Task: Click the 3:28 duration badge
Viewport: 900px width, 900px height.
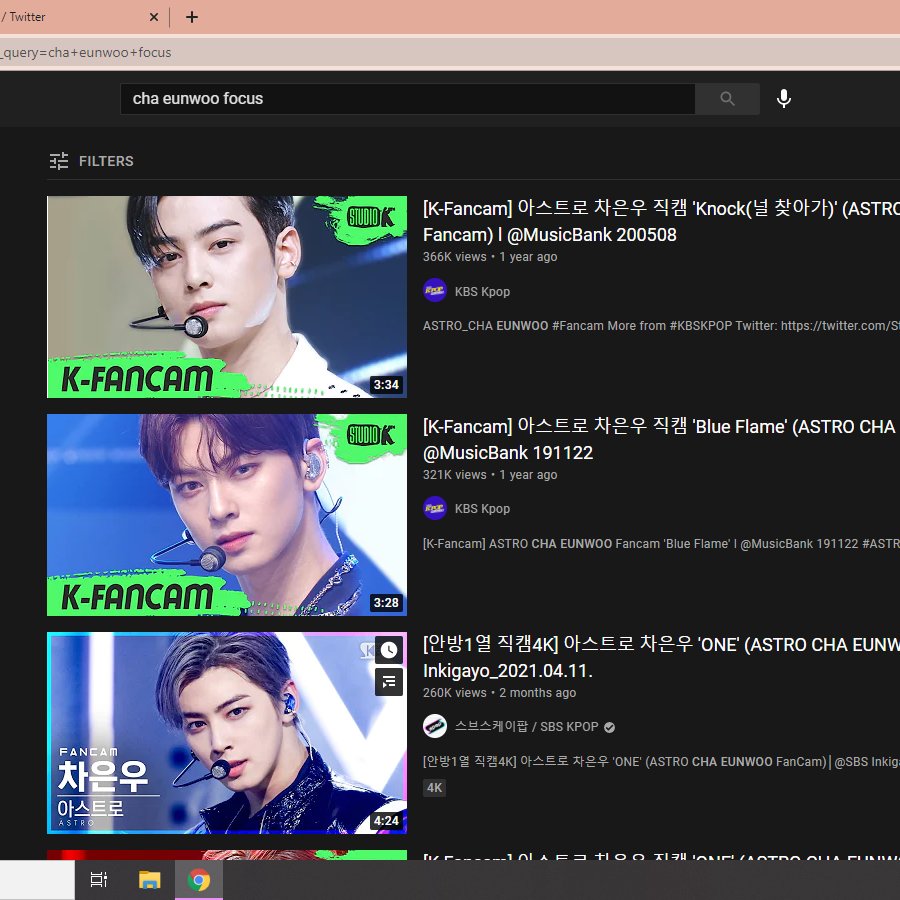Action: click(386, 603)
